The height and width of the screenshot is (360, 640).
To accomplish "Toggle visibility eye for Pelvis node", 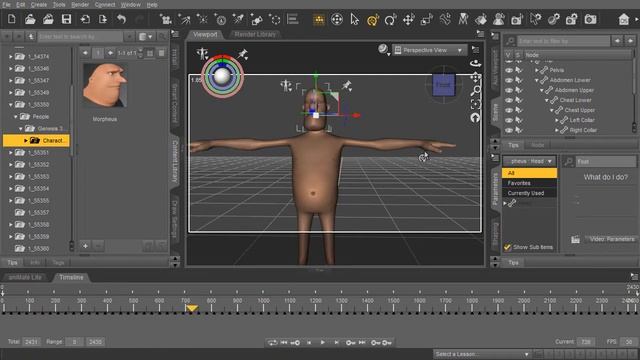I will (509, 70).
